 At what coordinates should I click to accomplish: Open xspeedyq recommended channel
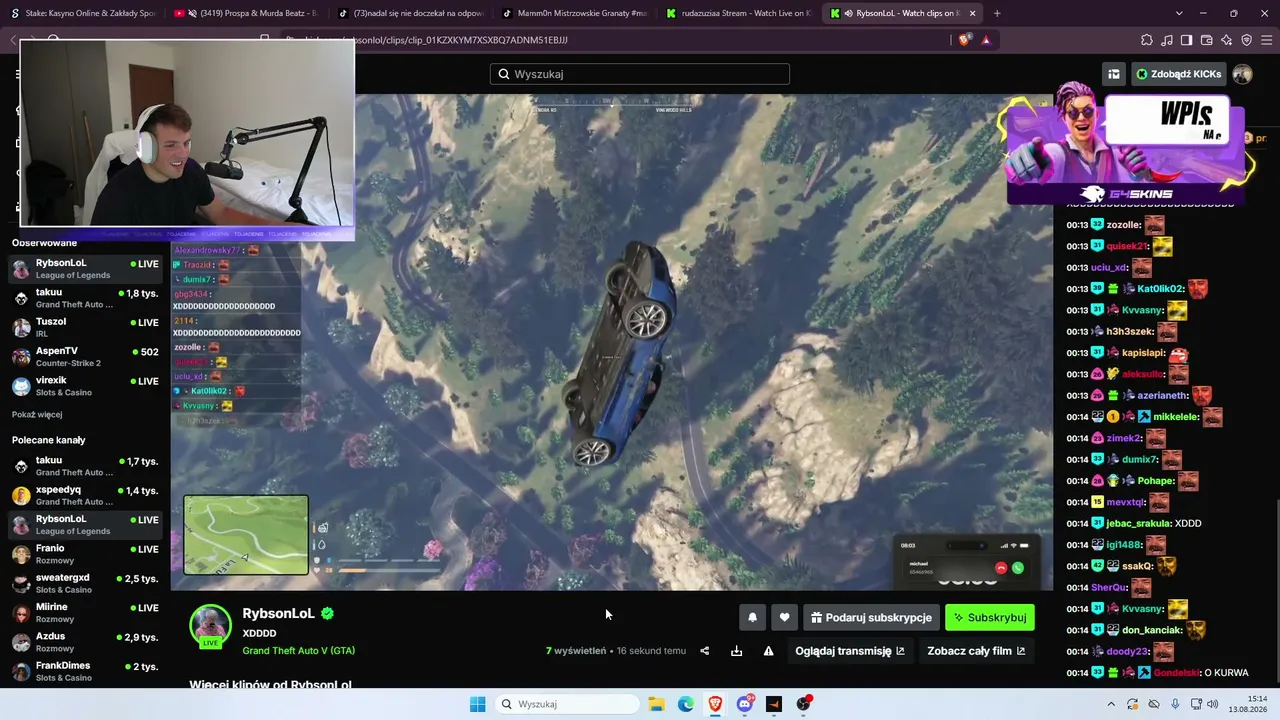click(x=85, y=495)
